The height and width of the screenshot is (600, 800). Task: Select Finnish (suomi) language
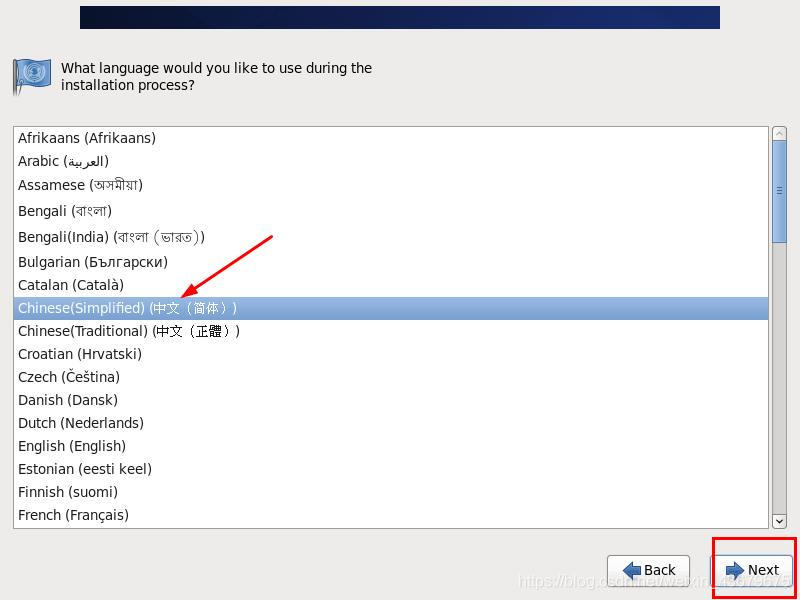390,492
